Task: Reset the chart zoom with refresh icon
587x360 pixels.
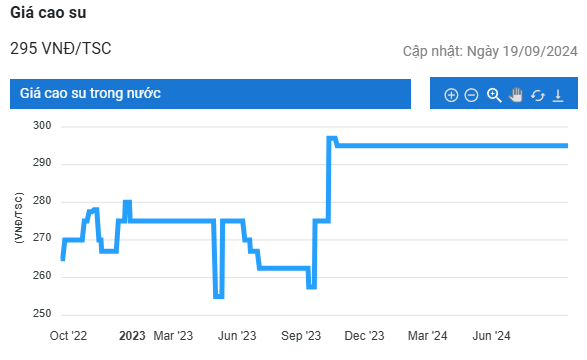Action: coord(538,95)
